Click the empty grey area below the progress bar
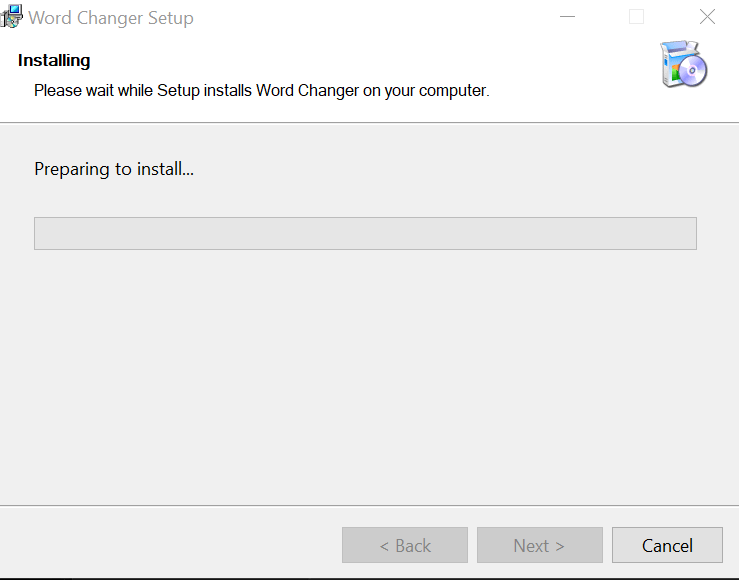This screenshot has width=739, height=580. point(365,380)
